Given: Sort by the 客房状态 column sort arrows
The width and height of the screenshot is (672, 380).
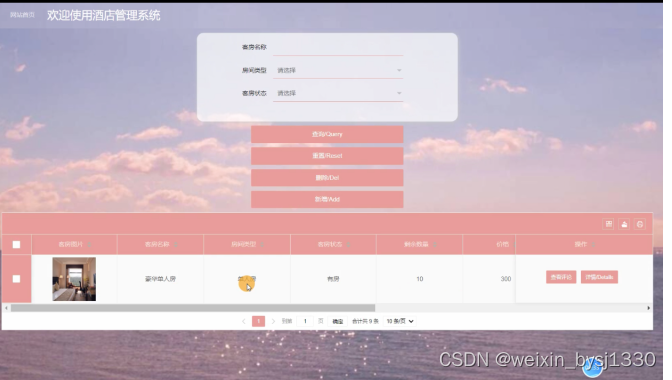Looking at the screenshot, I should pyautogui.click(x=348, y=245).
